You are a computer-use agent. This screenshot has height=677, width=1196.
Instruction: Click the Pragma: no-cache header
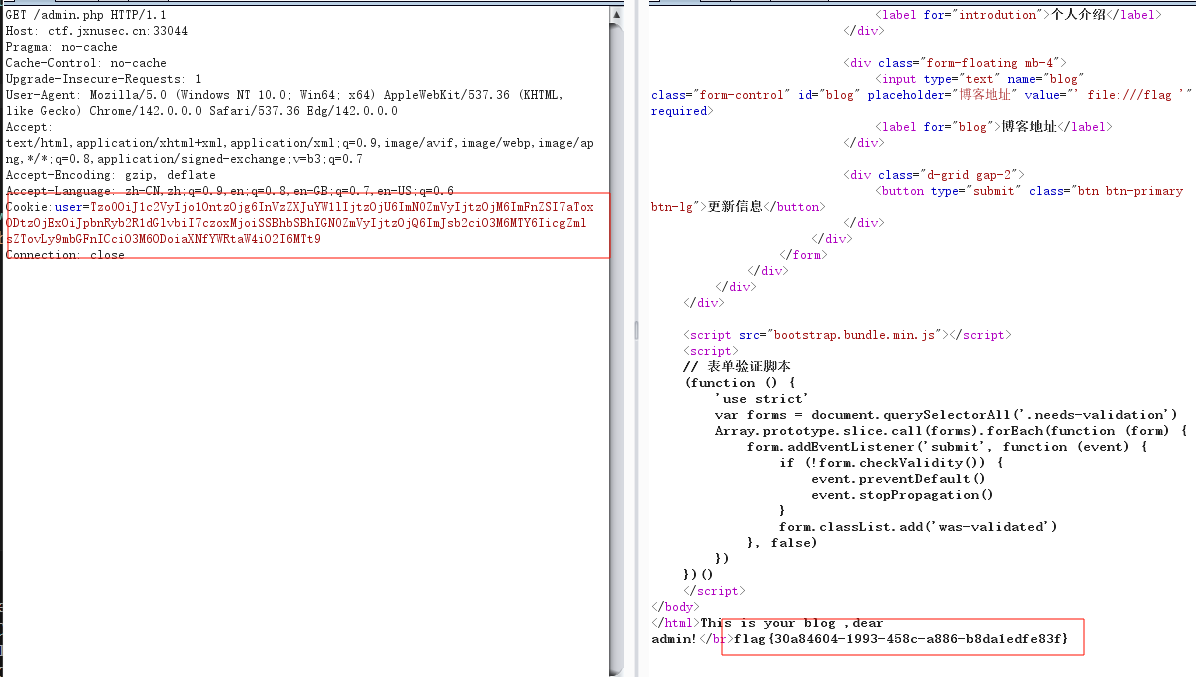click(x=61, y=47)
